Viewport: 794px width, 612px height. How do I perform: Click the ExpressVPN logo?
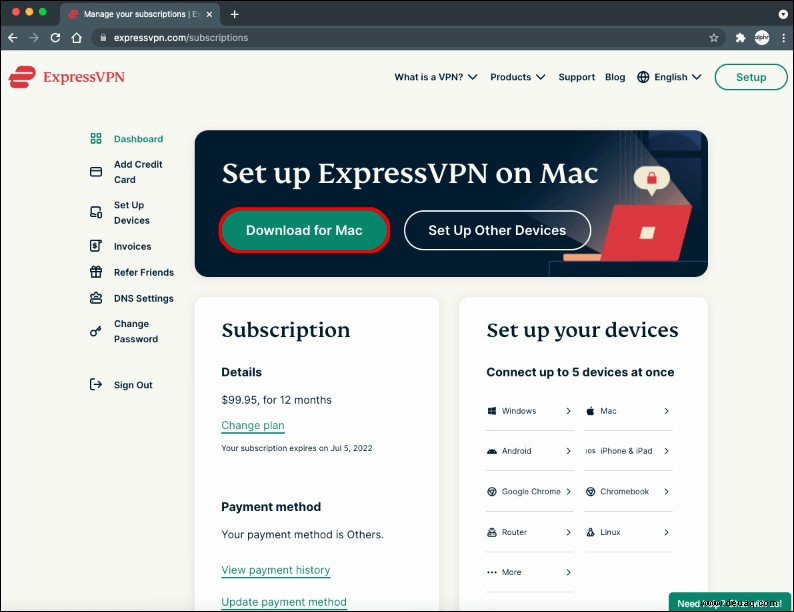[67, 77]
